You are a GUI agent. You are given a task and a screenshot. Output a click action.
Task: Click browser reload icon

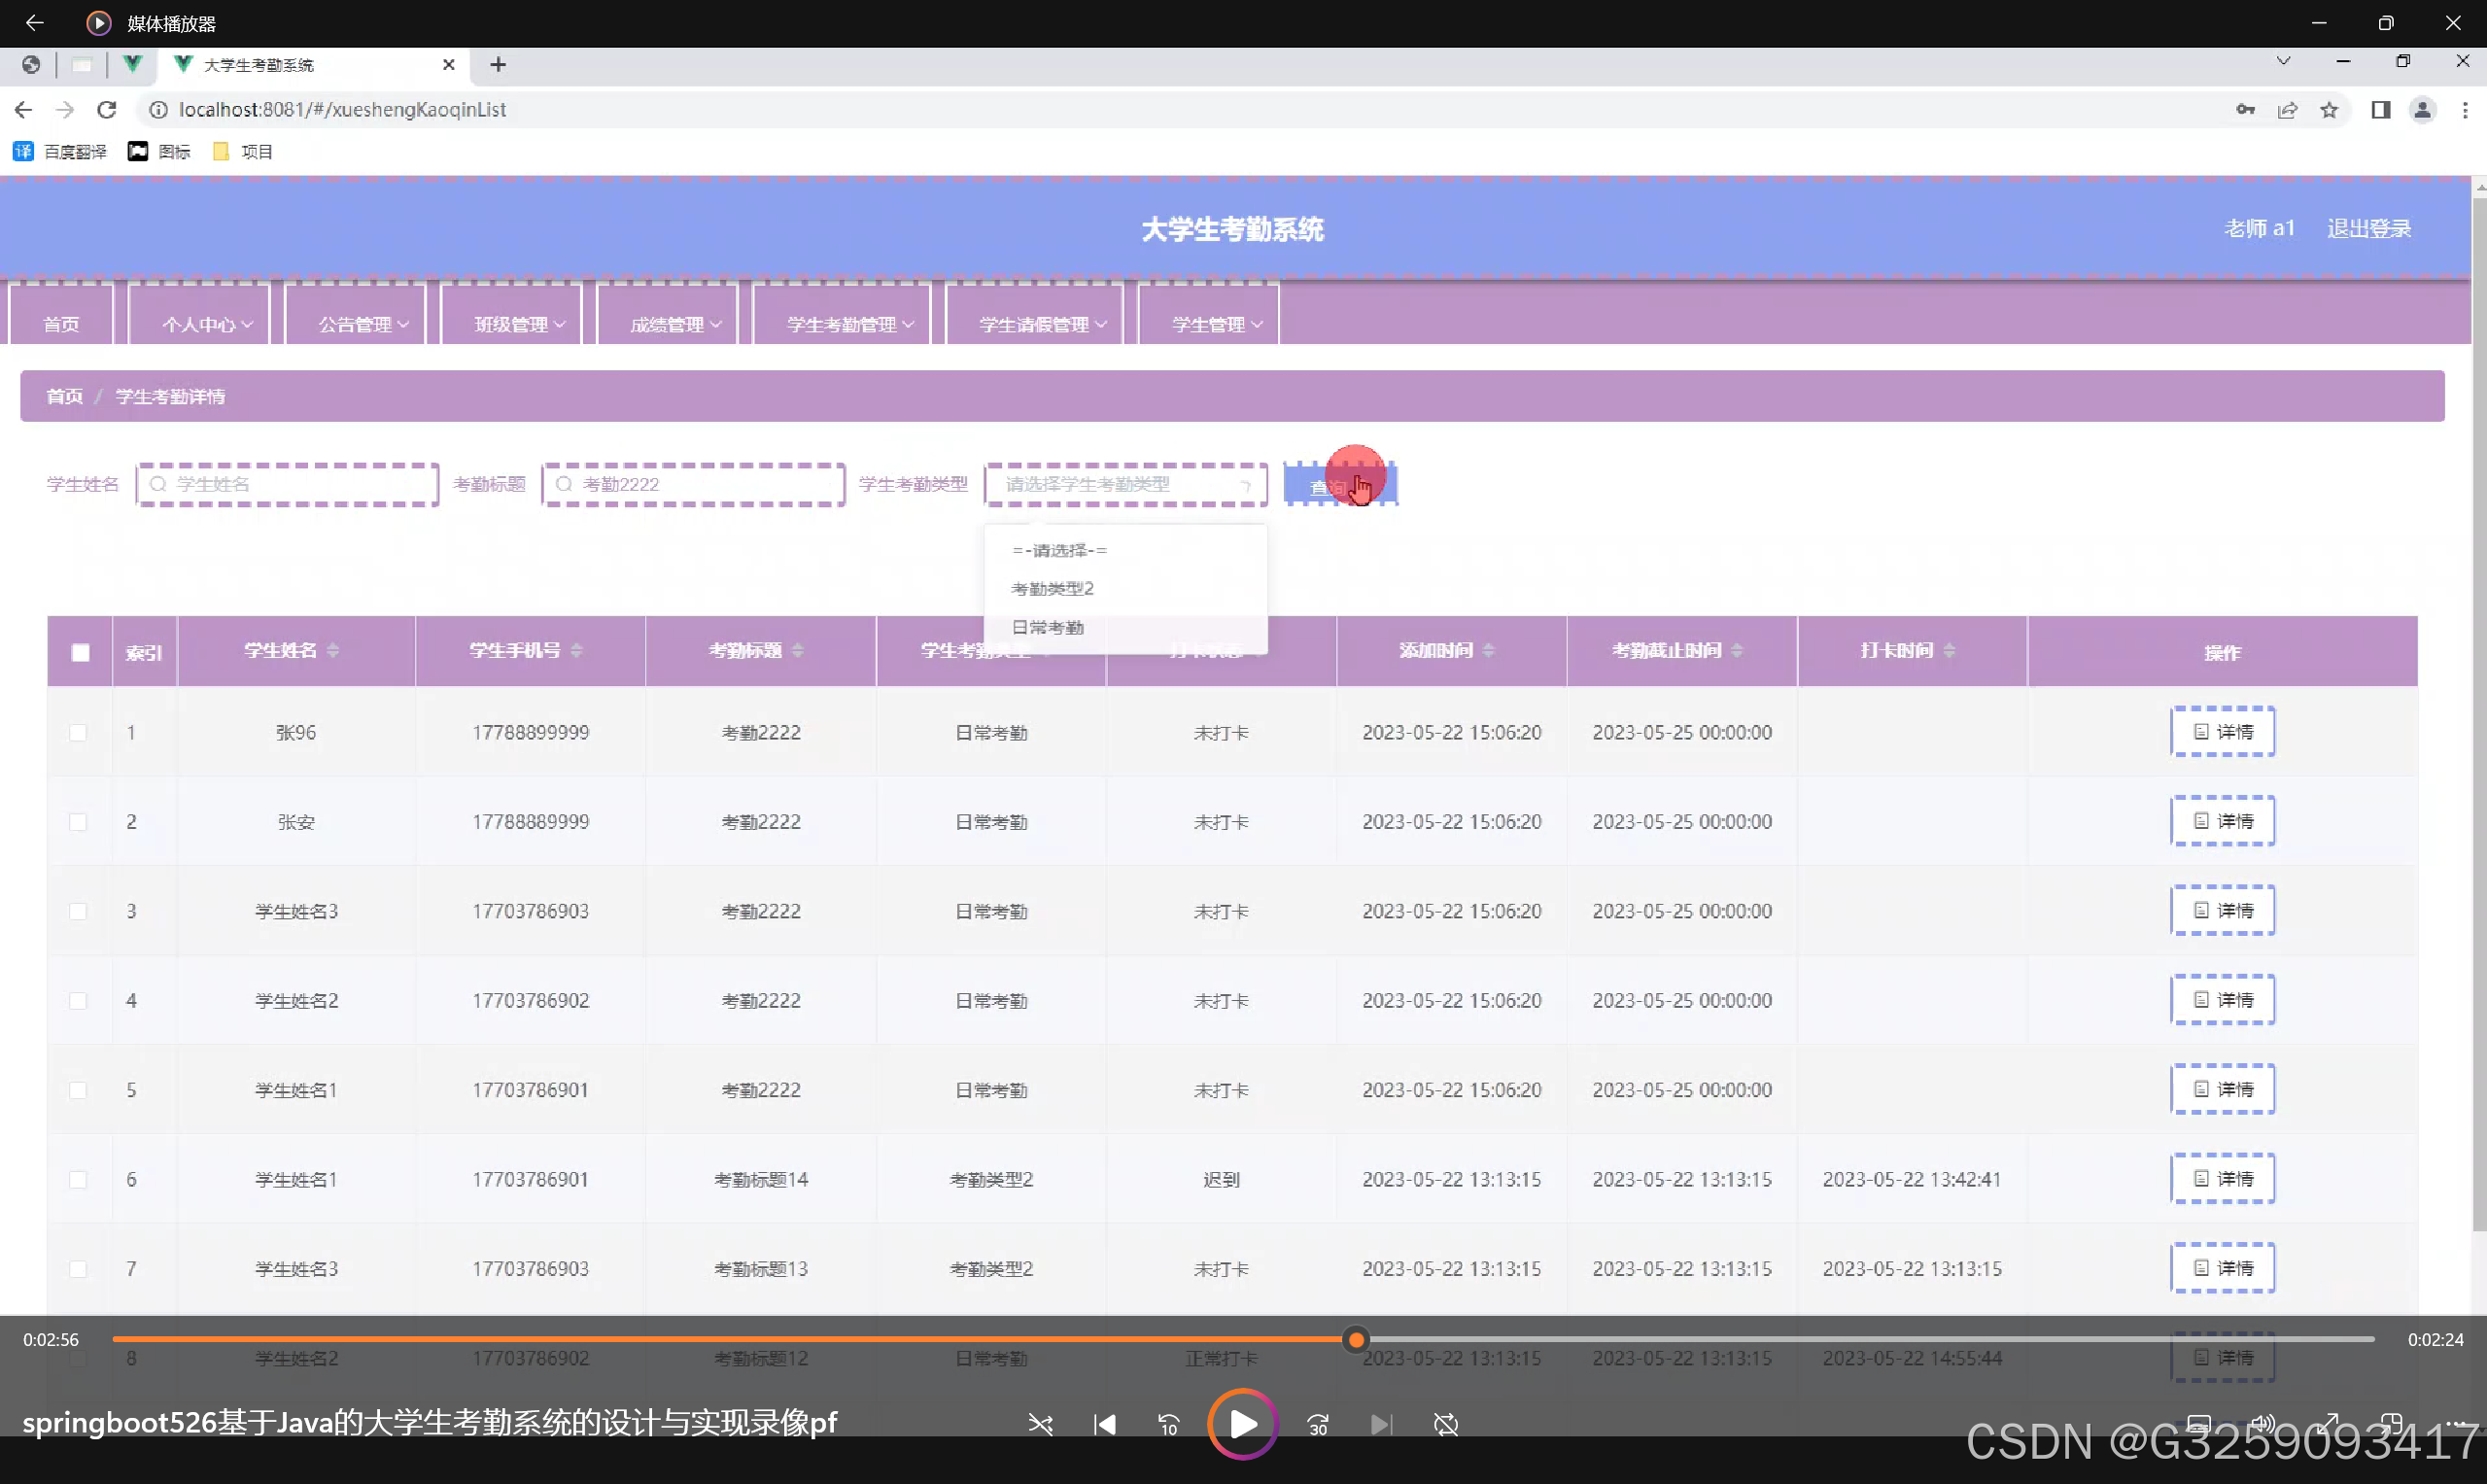[107, 110]
